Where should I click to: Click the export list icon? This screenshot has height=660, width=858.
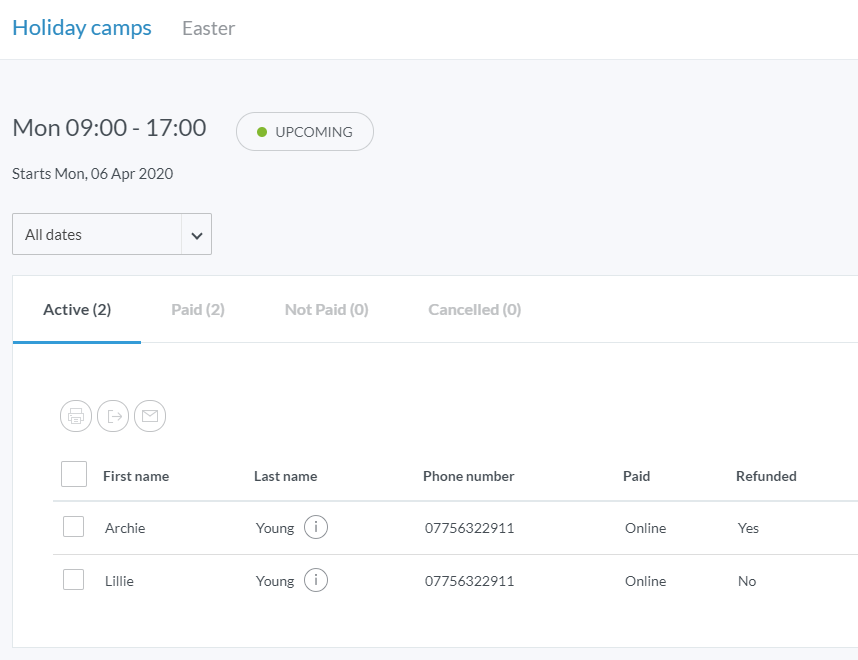pos(113,416)
